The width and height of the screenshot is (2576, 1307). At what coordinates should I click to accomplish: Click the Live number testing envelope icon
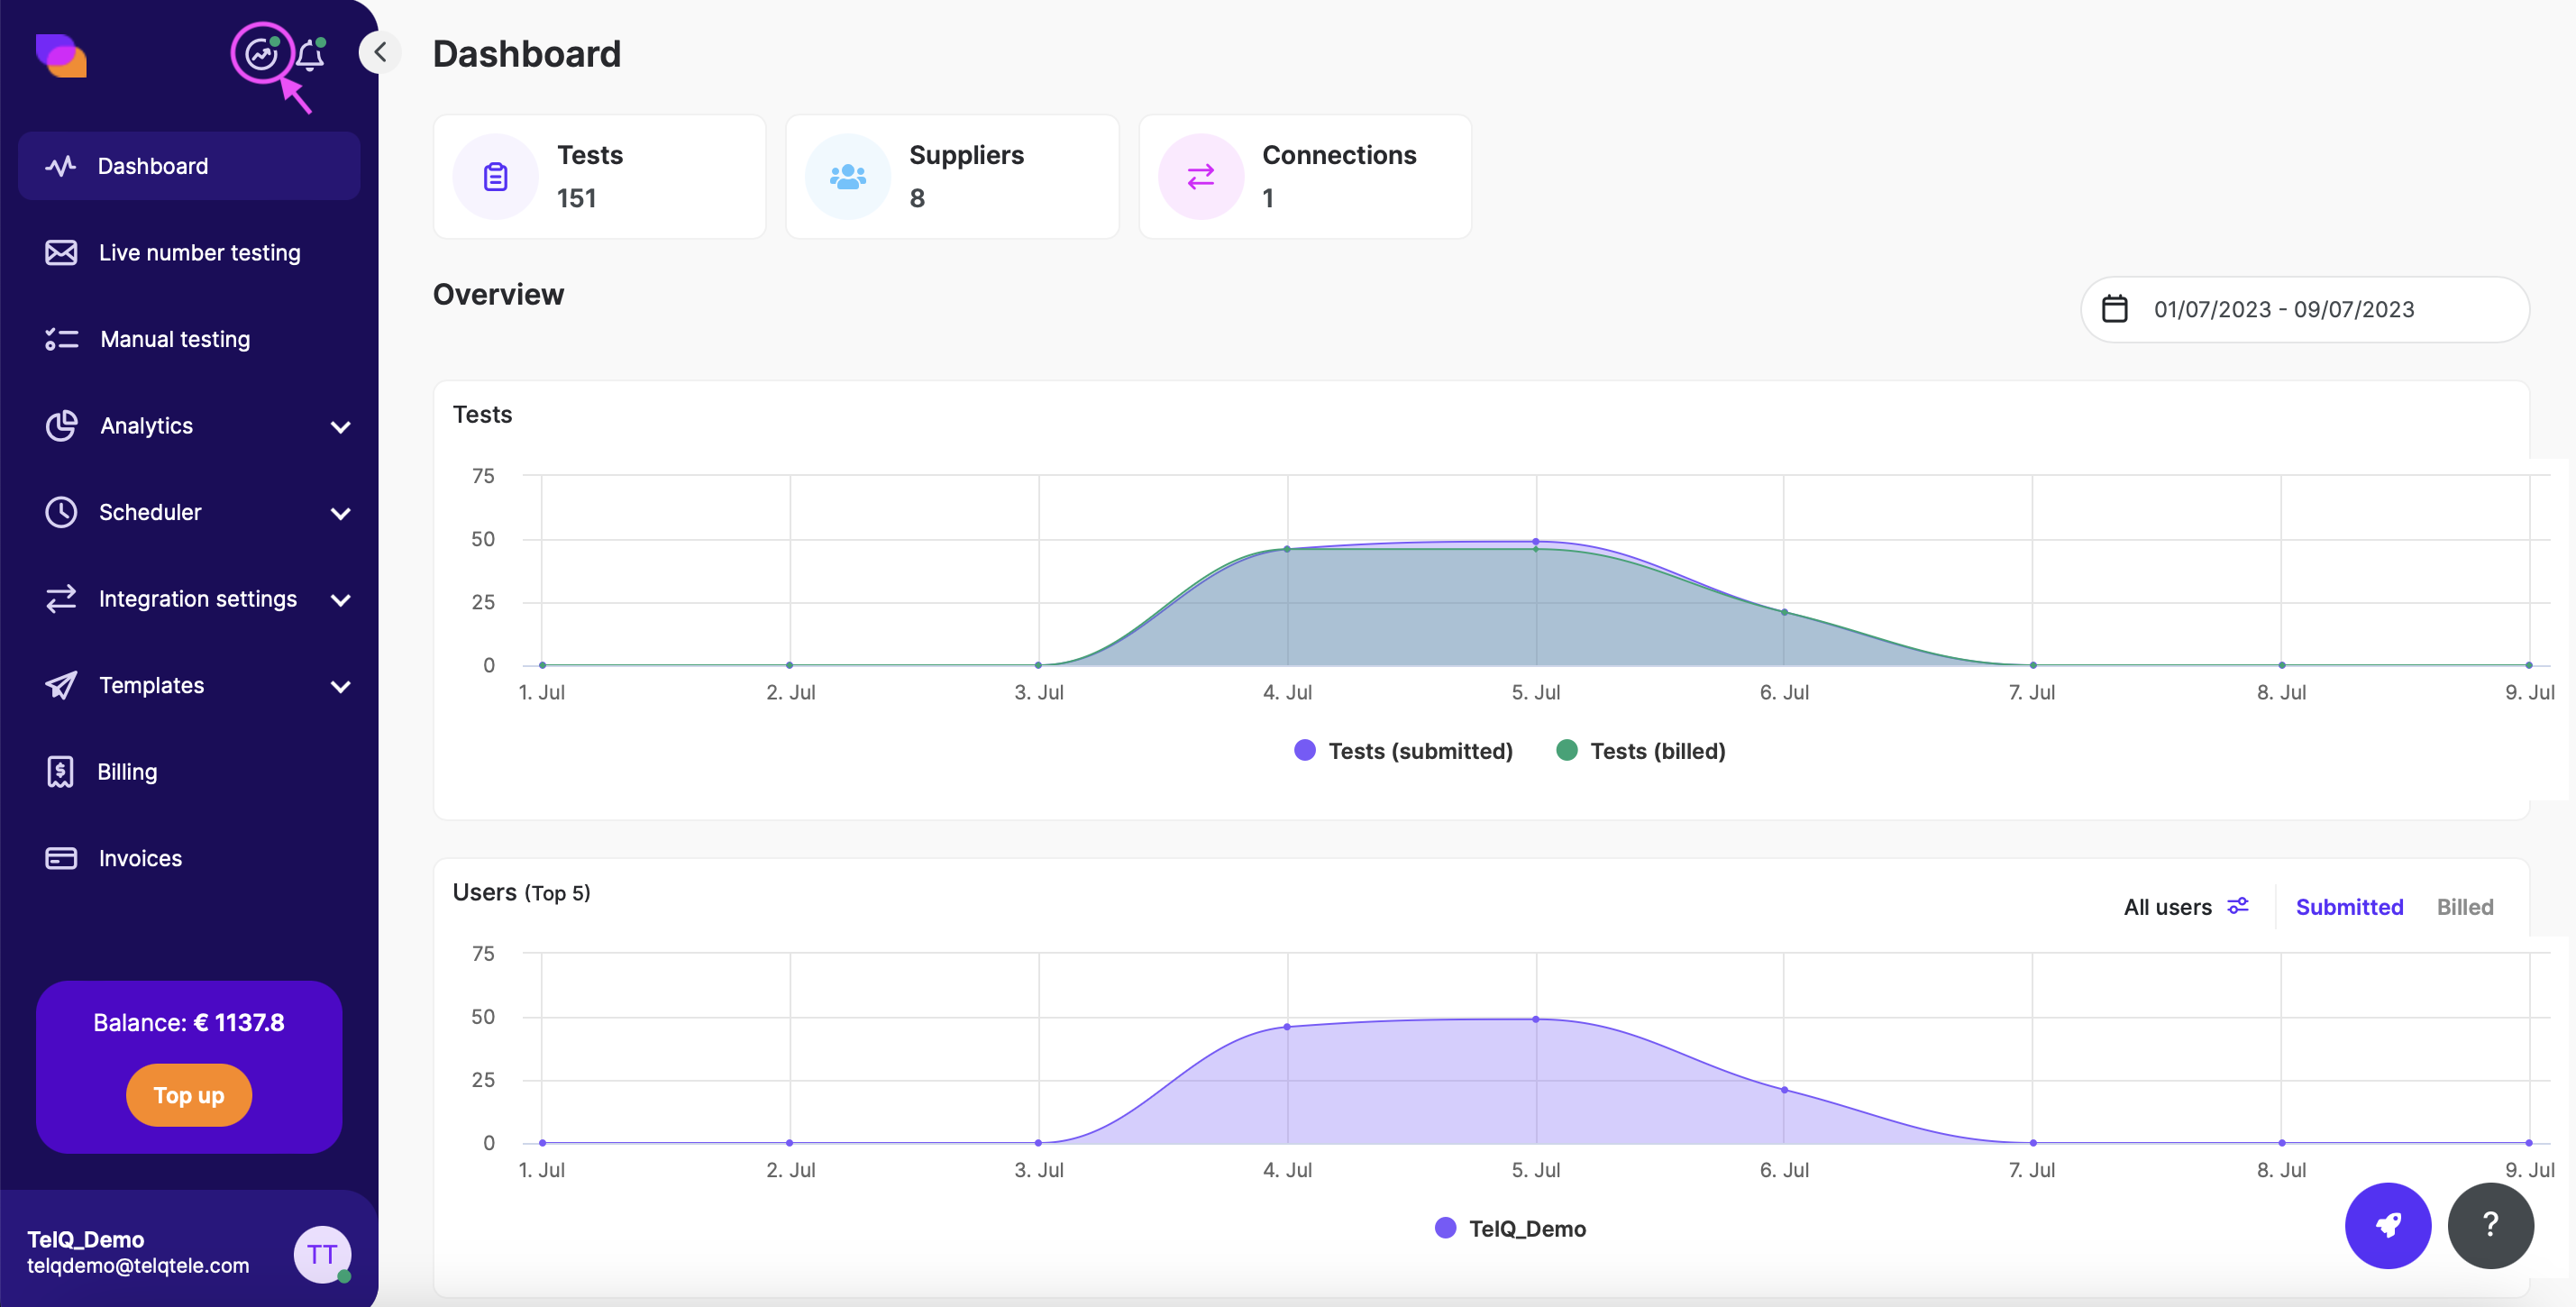pos(61,253)
